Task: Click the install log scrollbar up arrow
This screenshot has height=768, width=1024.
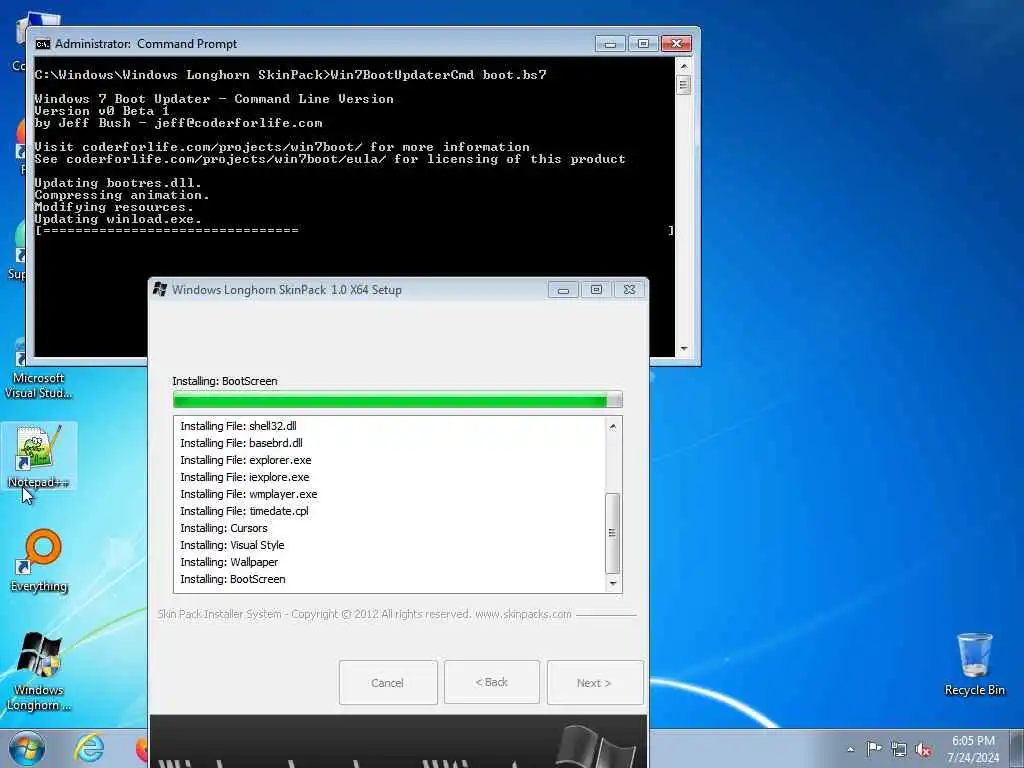Action: click(x=613, y=426)
